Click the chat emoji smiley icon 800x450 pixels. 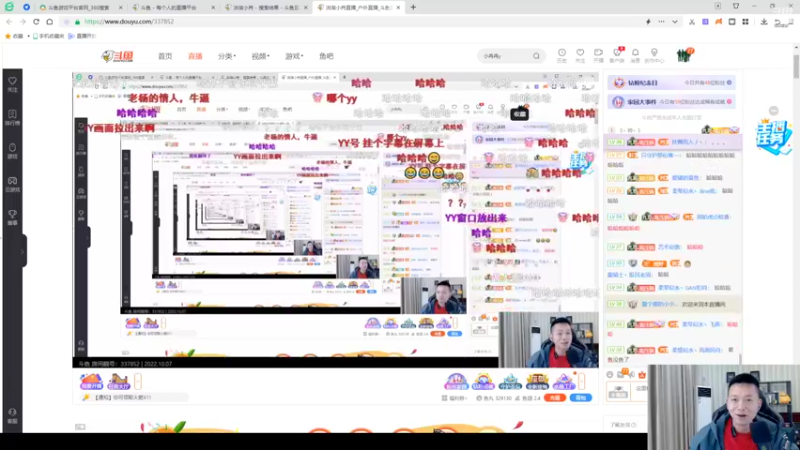[610, 374]
